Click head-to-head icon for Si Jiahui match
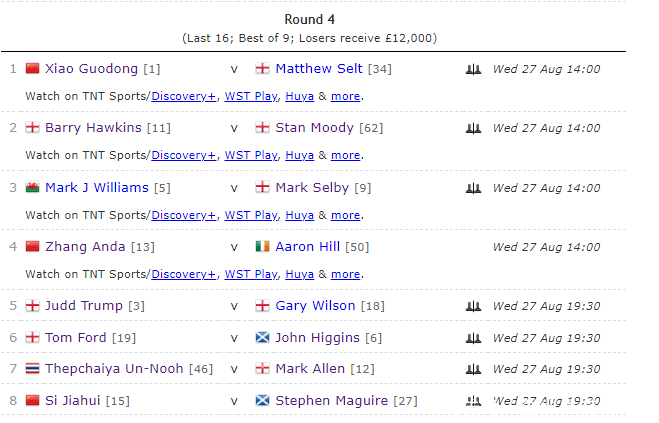The height and width of the screenshot is (423, 659). click(x=474, y=401)
